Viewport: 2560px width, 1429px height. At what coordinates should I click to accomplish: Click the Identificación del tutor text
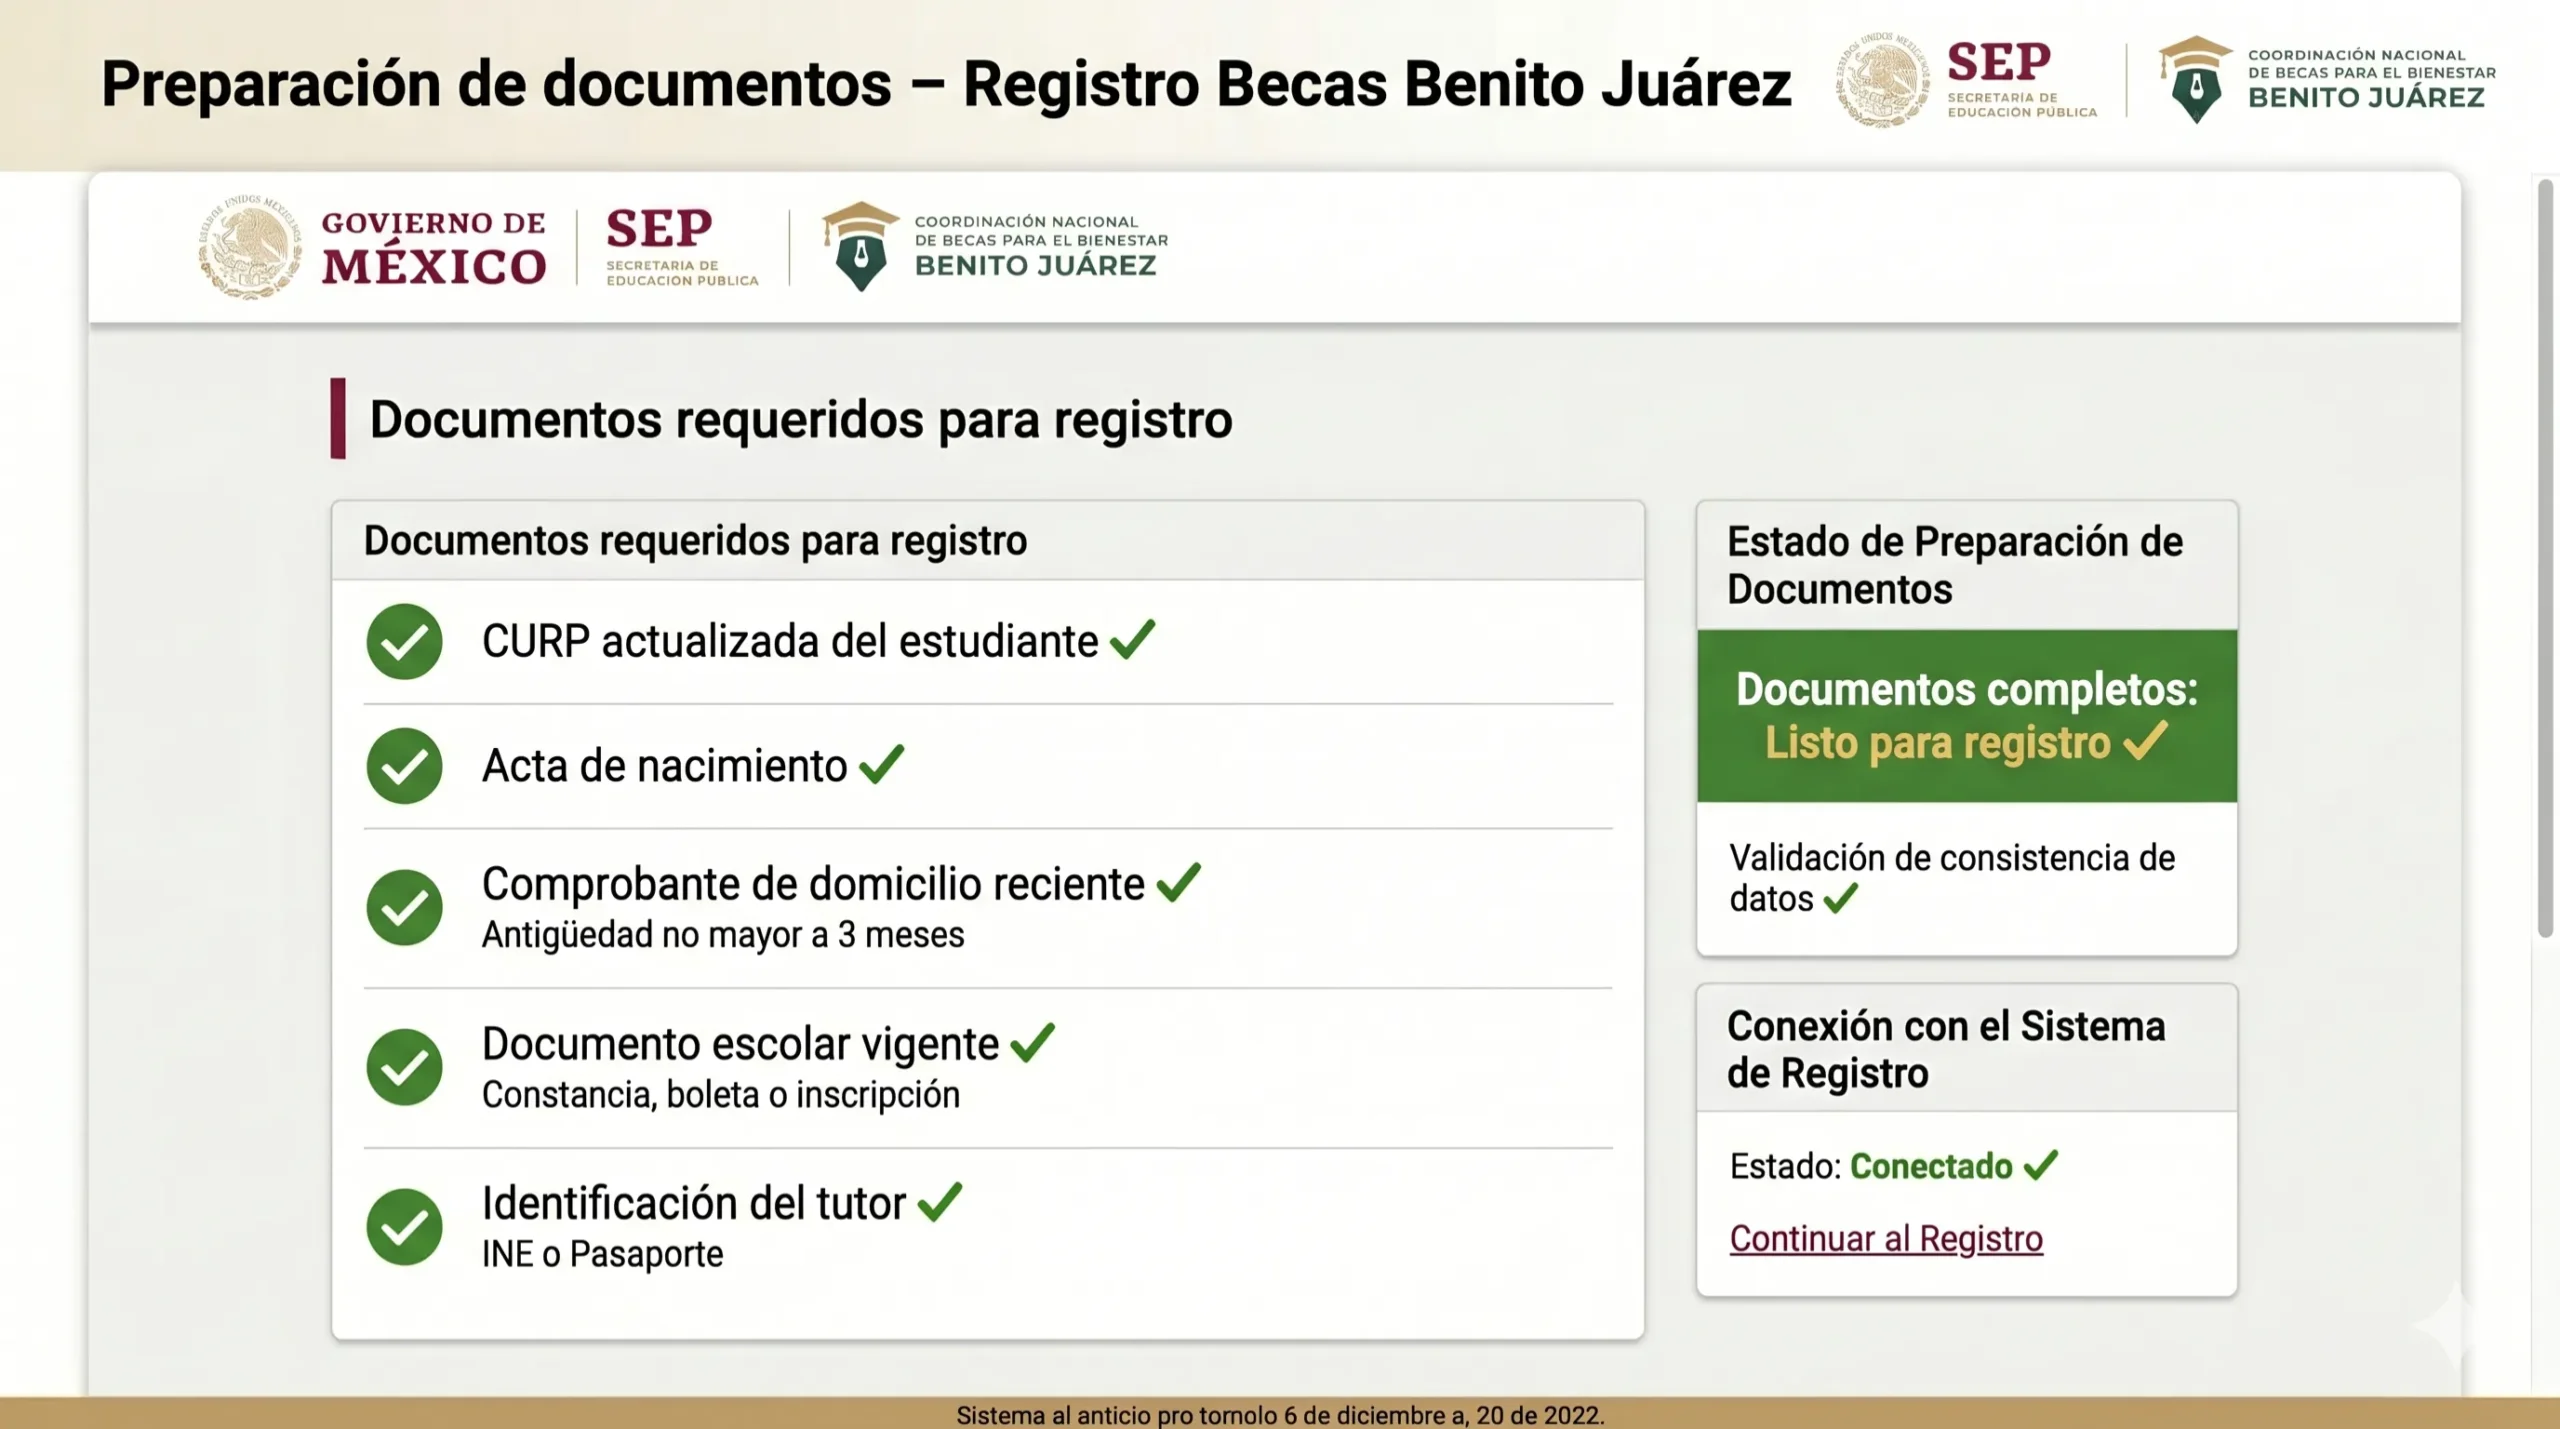pos(694,1203)
